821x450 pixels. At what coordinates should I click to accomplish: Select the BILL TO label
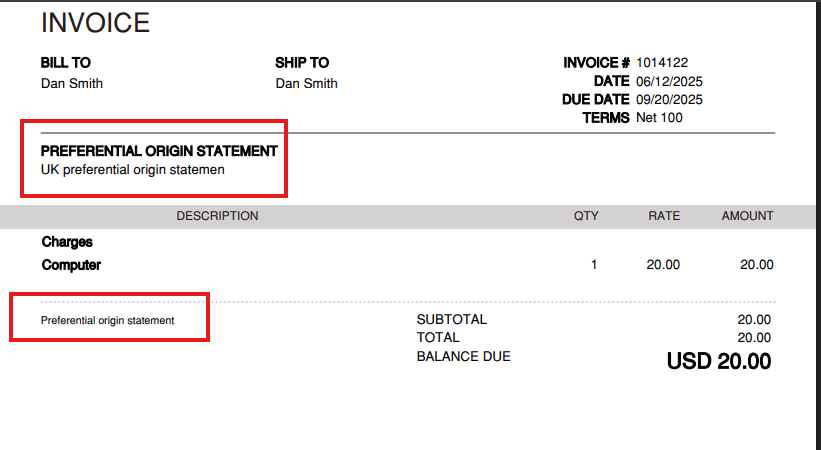tap(66, 63)
